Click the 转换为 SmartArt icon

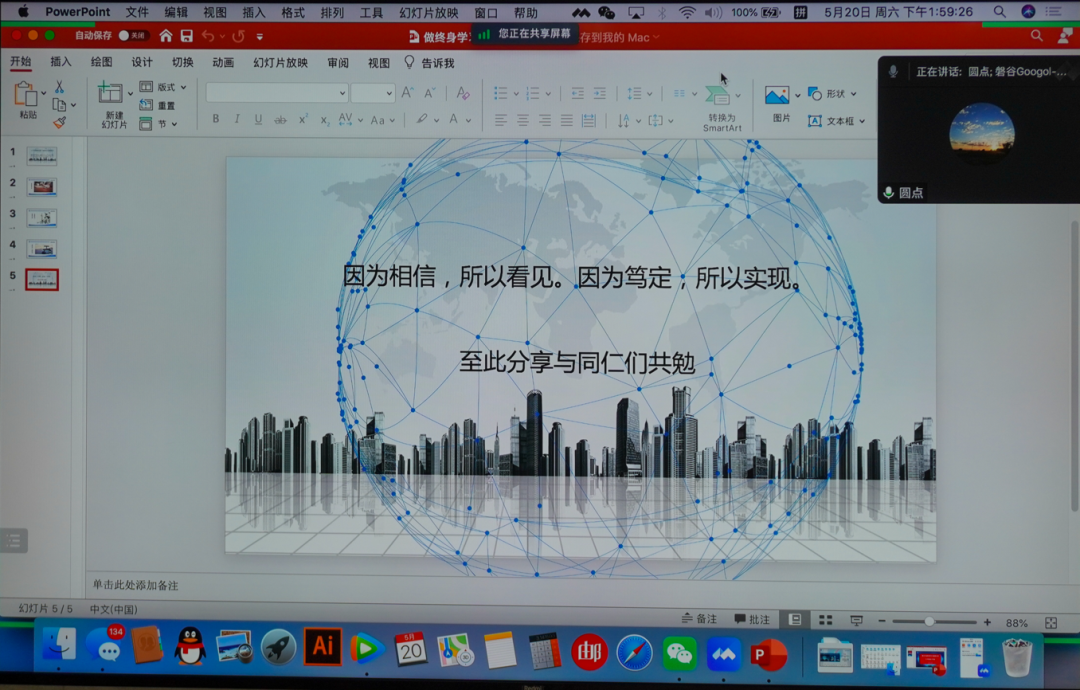(x=718, y=96)
